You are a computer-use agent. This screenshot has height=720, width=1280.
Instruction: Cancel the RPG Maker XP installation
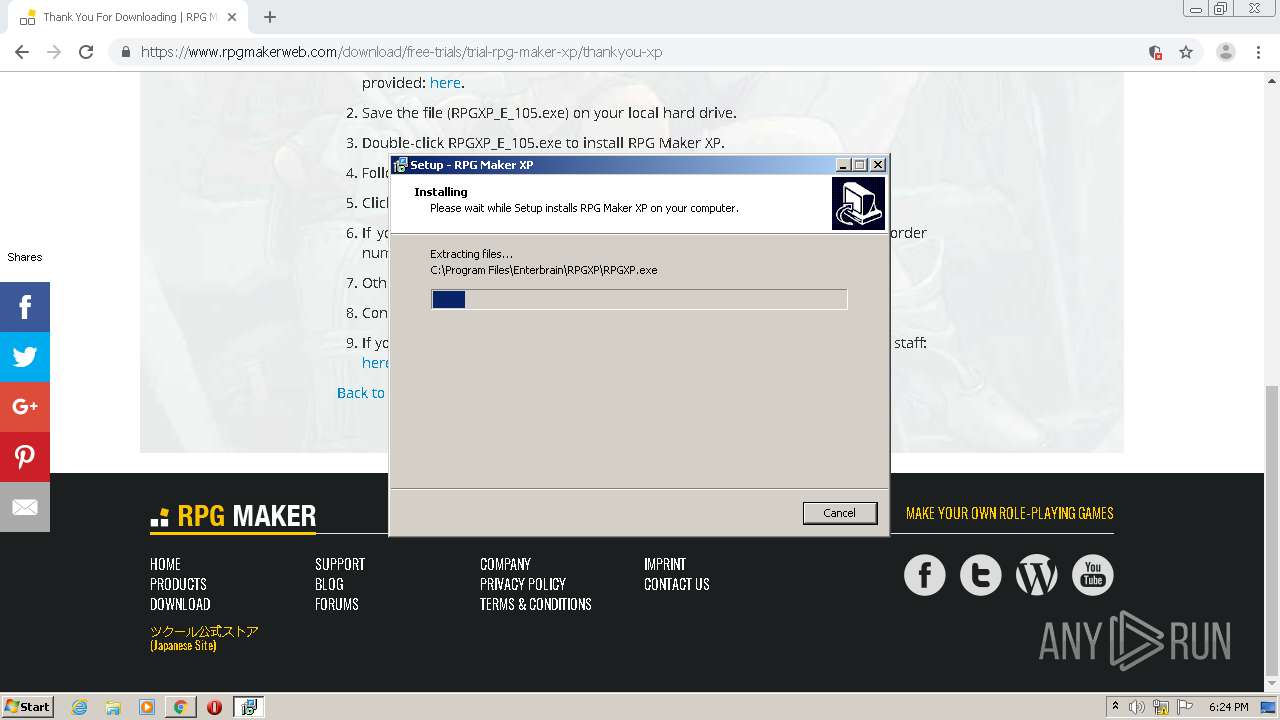839,513
